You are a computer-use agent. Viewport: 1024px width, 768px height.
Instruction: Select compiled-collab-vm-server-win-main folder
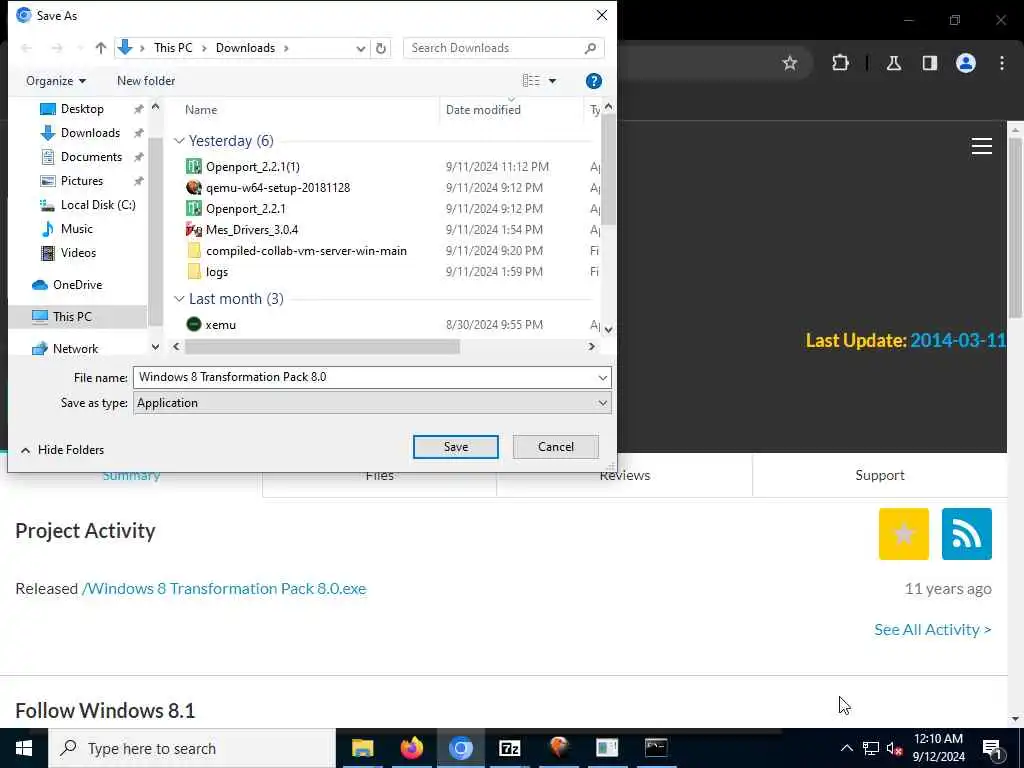pos(306,251)
